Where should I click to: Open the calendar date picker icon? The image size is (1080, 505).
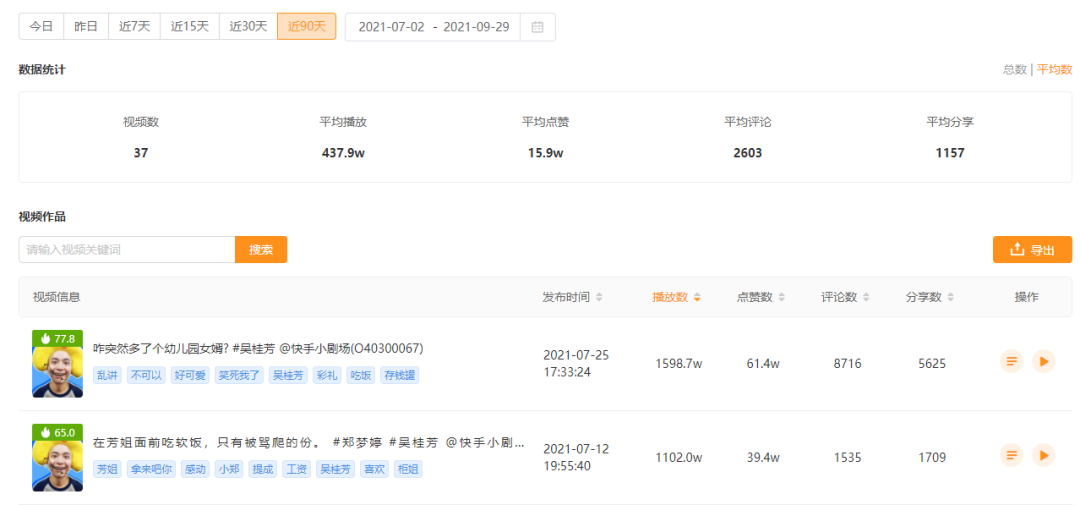(538, 27)
